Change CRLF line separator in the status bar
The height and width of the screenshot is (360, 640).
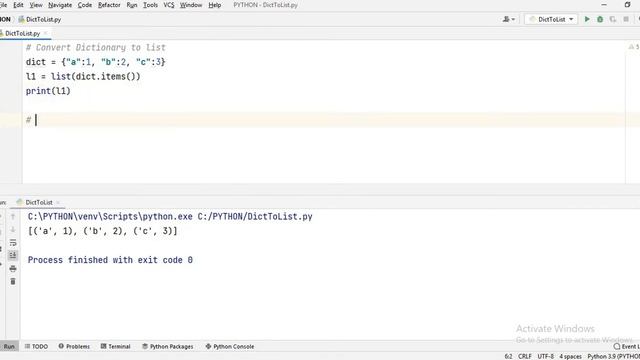point(525,356)
